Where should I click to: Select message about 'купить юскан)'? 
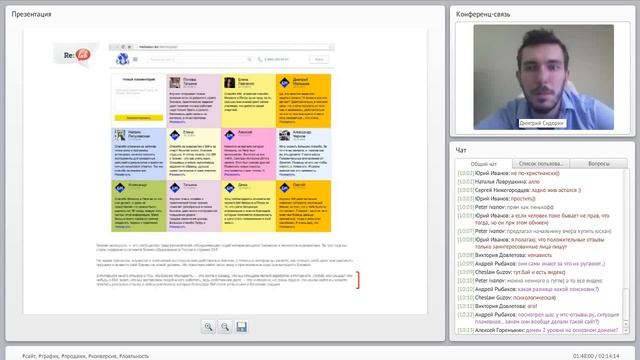(559, 231)
